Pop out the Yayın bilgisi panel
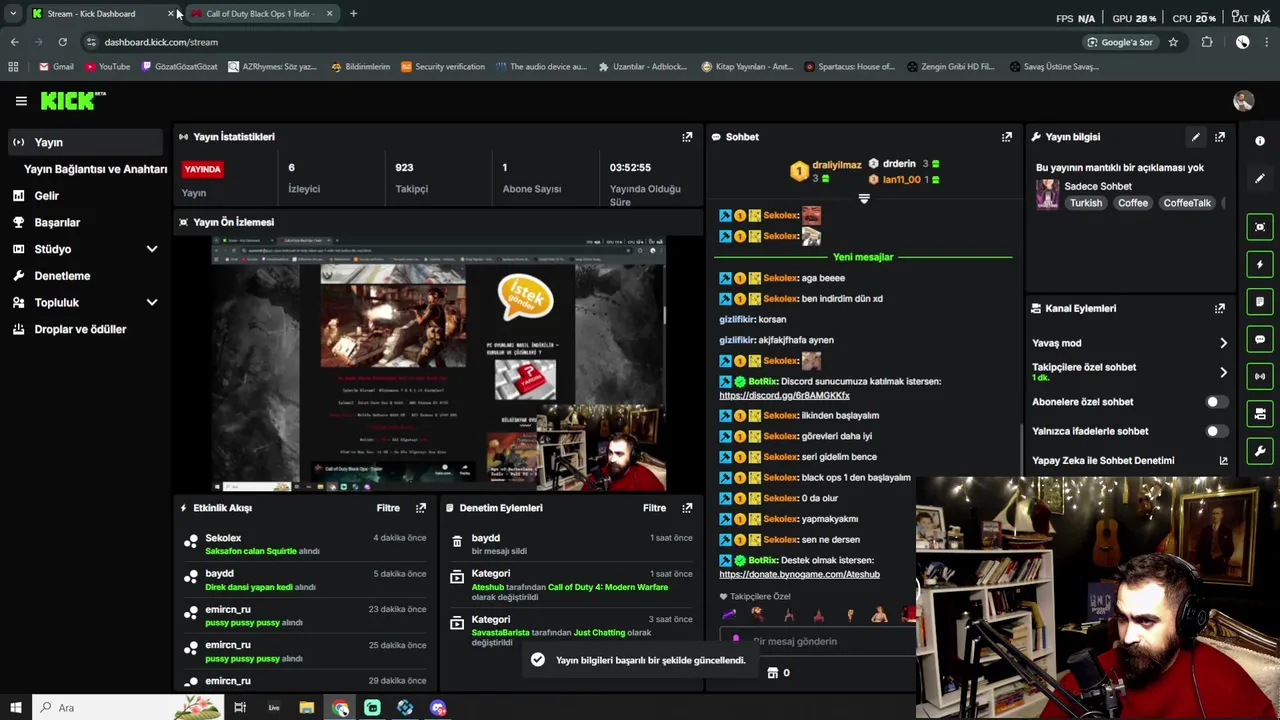 [1220, 137]
